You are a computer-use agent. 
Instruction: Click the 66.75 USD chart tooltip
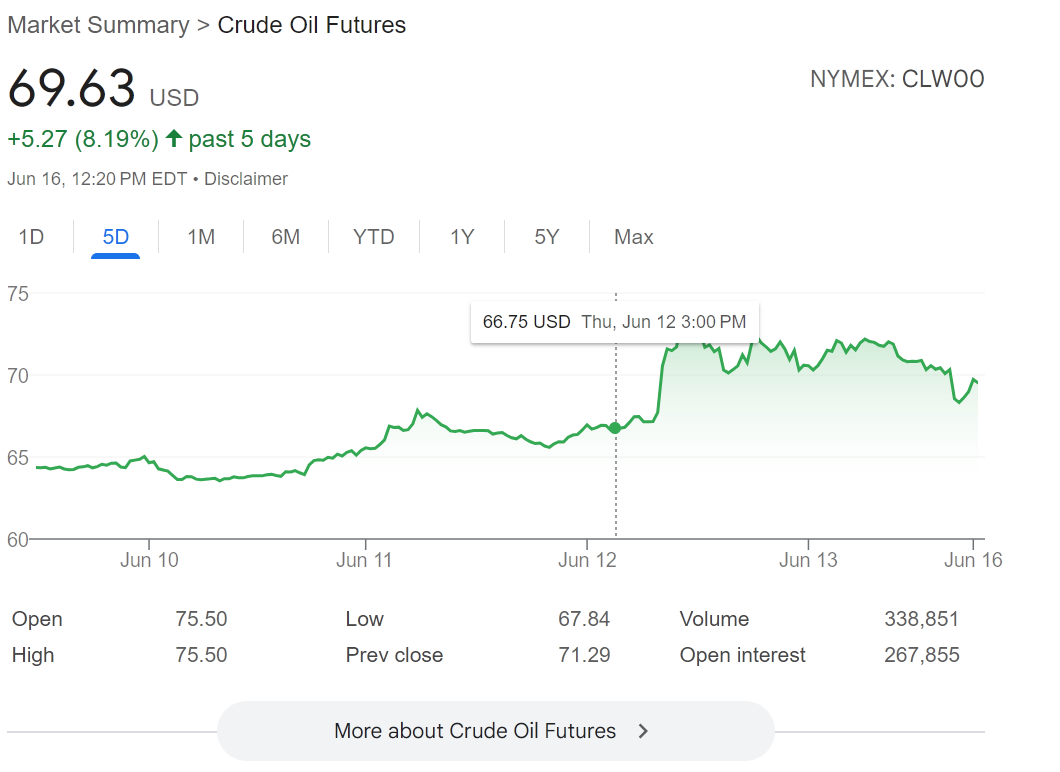[x=615, y=322]
